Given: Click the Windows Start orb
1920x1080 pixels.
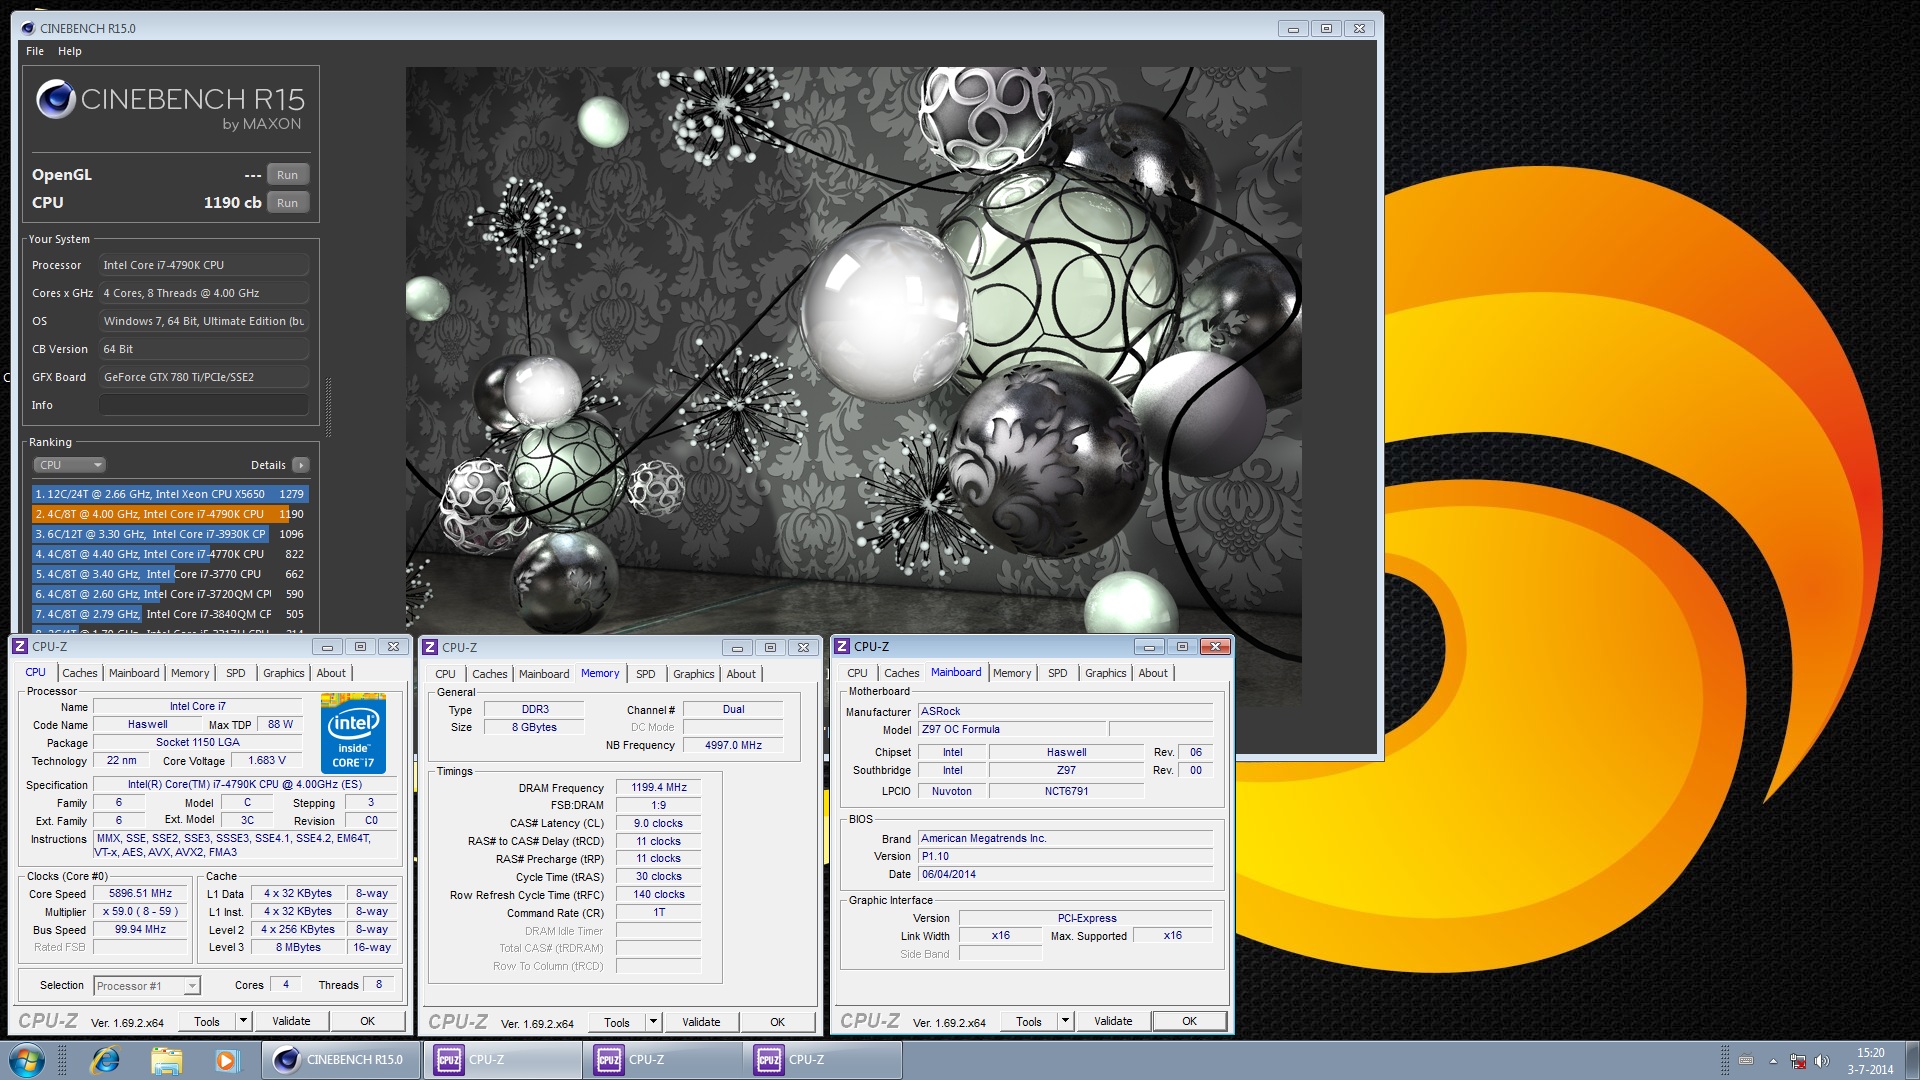Looking at the screenshot, I should (x=27, y=1060).
